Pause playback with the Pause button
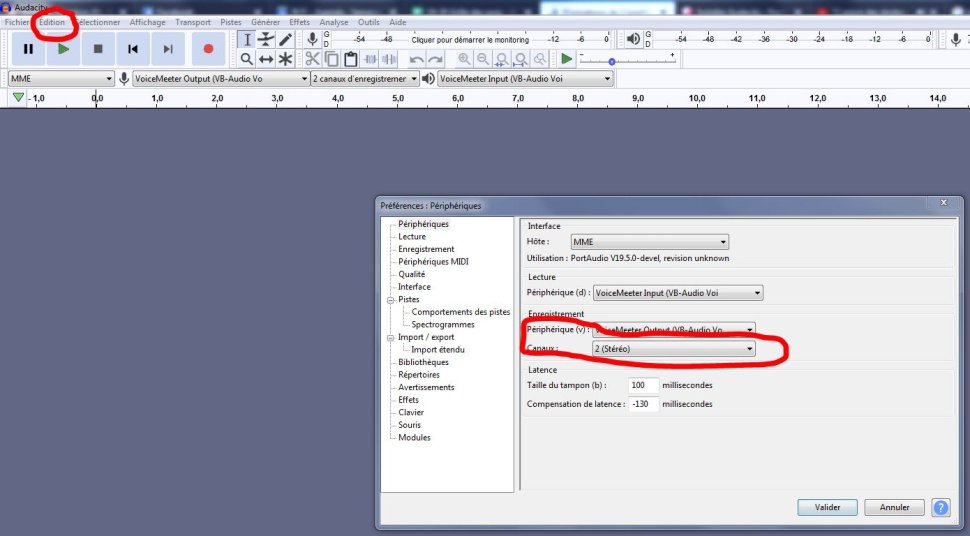Screen dimensions: 970x536 (x=28, y=49)
